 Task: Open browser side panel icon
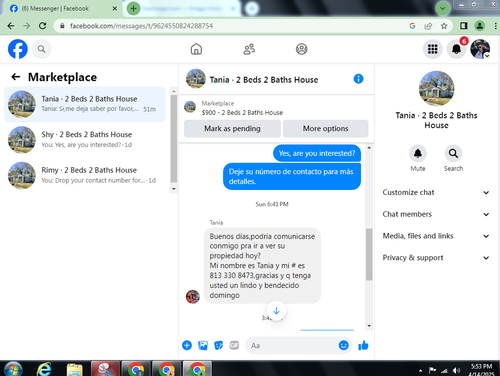tap(464, 26)
